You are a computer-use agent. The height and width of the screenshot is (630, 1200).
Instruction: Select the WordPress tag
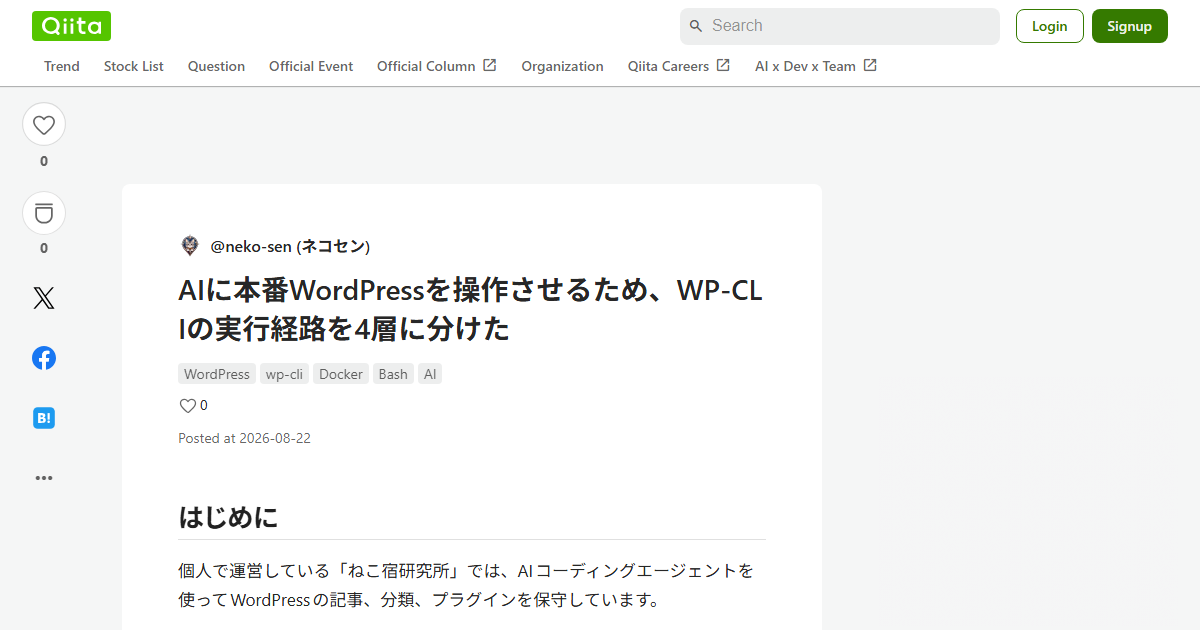coord(217,374)
